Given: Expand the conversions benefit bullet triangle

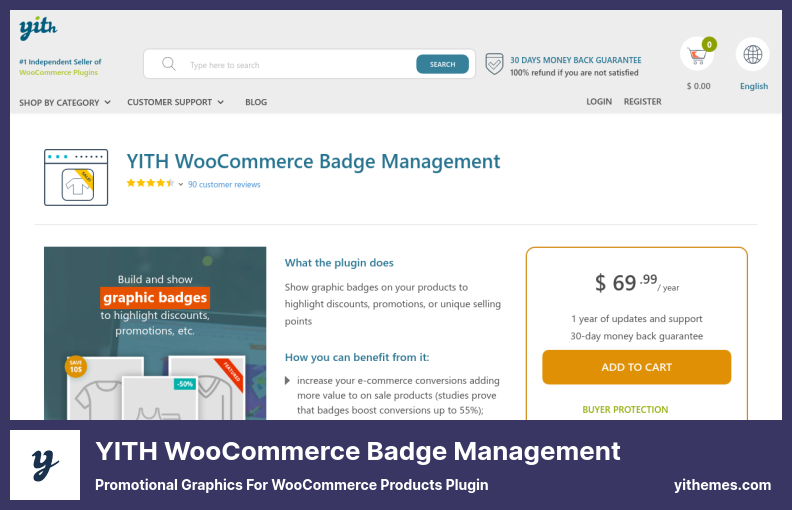Looking at the screenshot, I should coord(287,380).
